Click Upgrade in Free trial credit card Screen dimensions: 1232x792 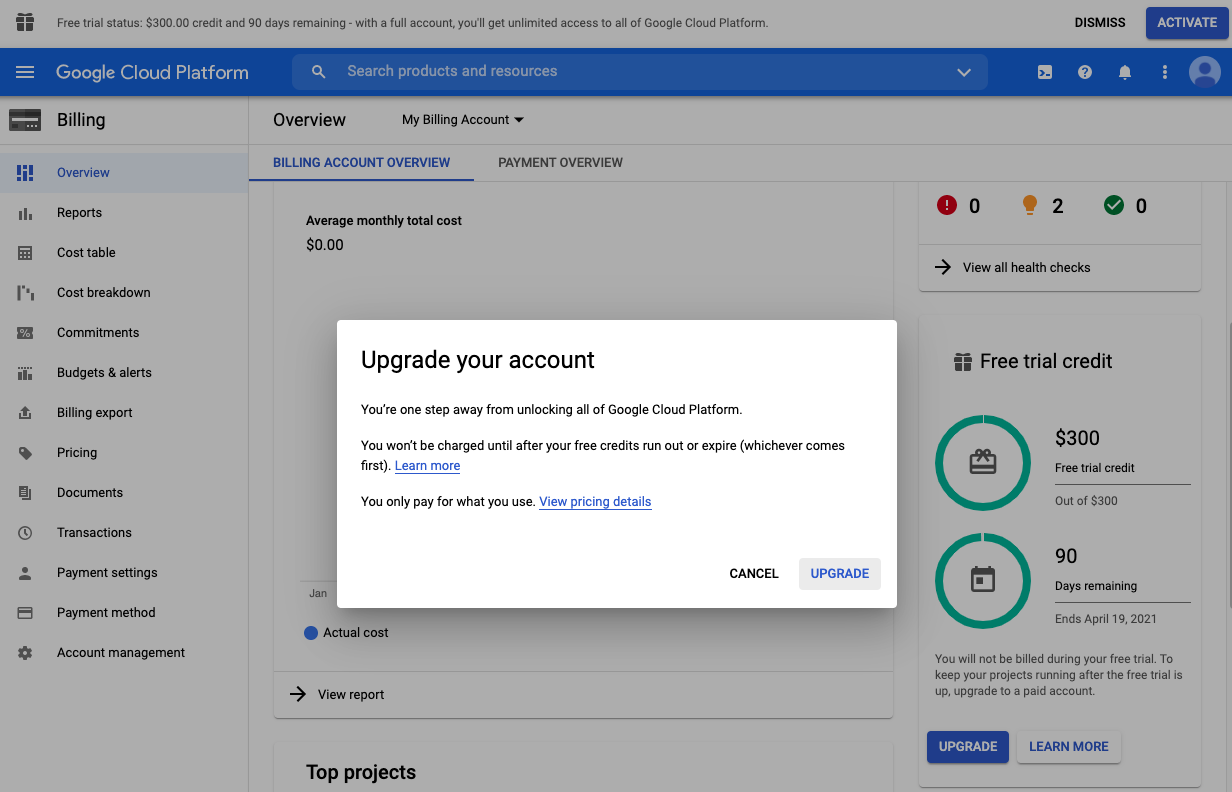pyautogui.click(x=968, y=747)
